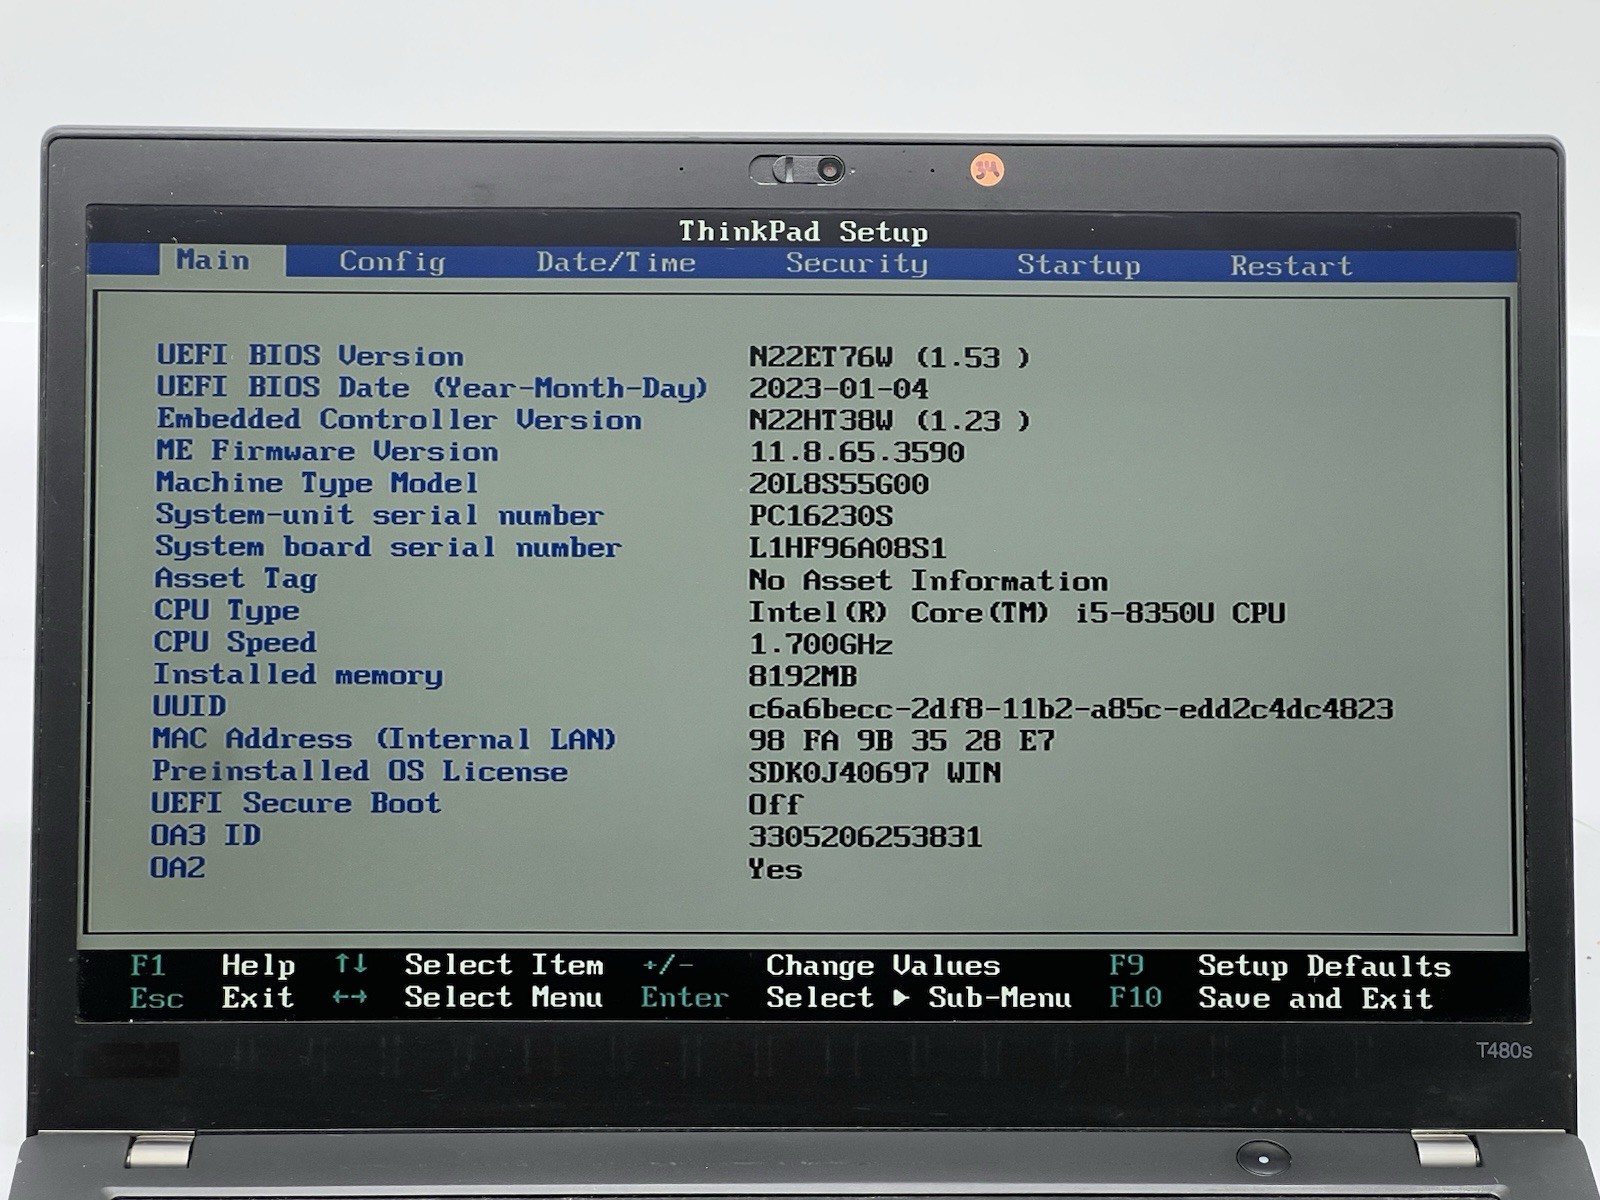1600x1200 pixels.
Task: Click the up/down arrows Select Item hint
Action: (469, 965)
